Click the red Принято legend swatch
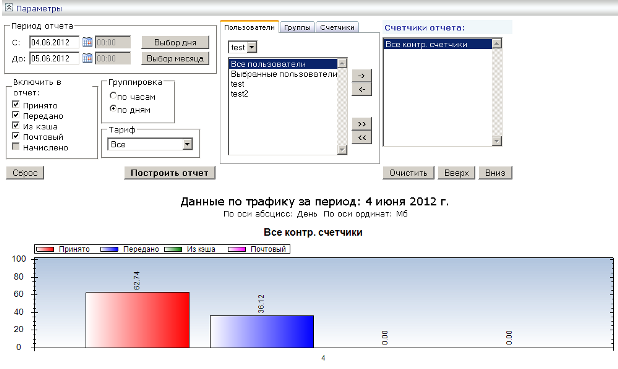Viewport: 618px width, 369px height. [x=45, y=249]
